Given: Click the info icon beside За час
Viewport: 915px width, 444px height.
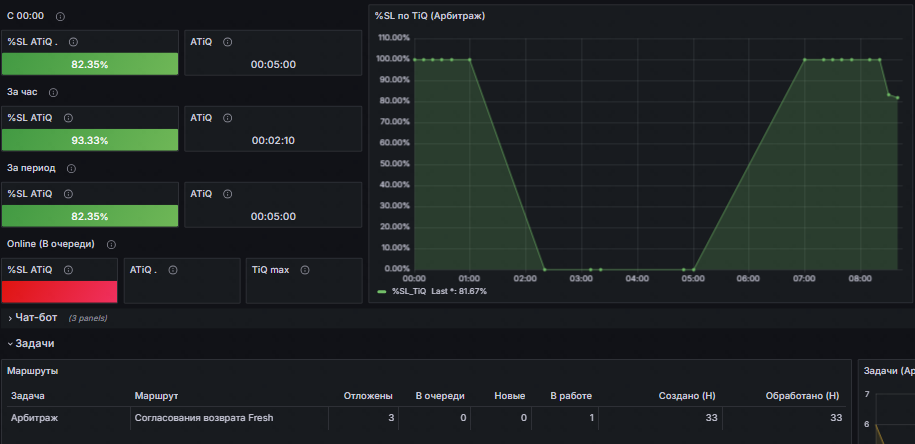Looking at the screenshot, I should click(x=53, y=93).
